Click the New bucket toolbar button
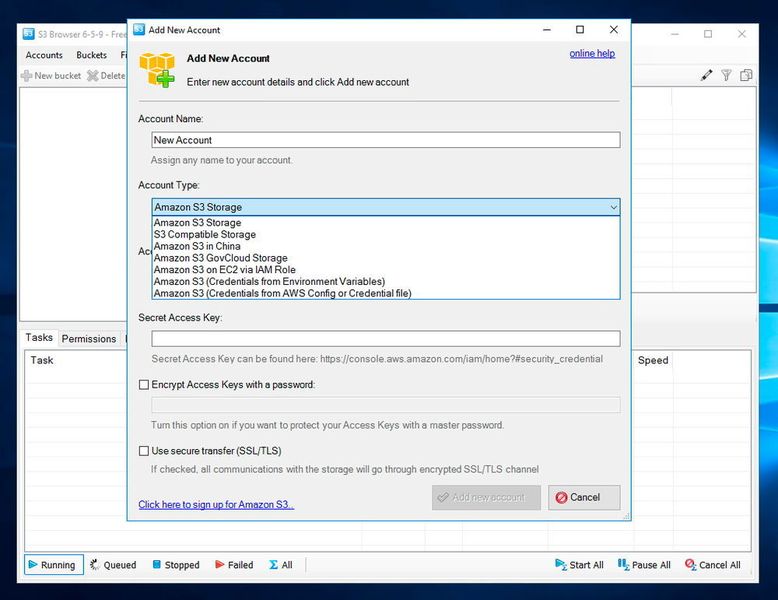This screenshot has height=600, width=778. (51, 75)
